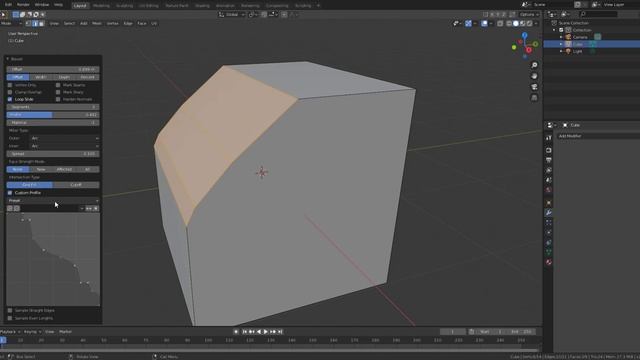The image size is (640, 360).
Task: Open the Edit menu
Action: coord(8,5)
